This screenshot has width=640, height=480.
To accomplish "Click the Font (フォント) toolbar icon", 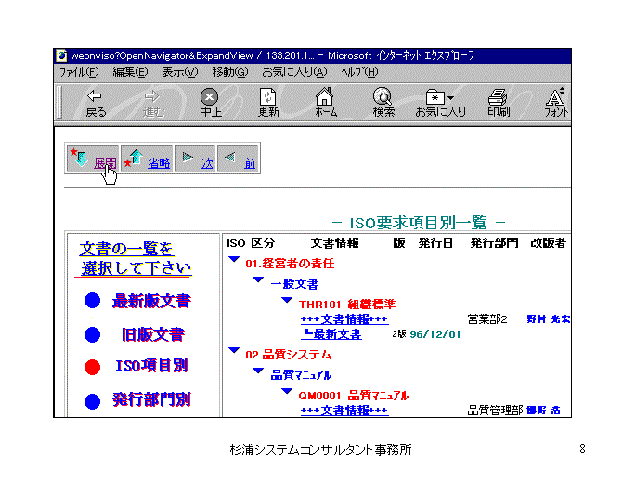I will pyautogui.click(x=555, y=98).
